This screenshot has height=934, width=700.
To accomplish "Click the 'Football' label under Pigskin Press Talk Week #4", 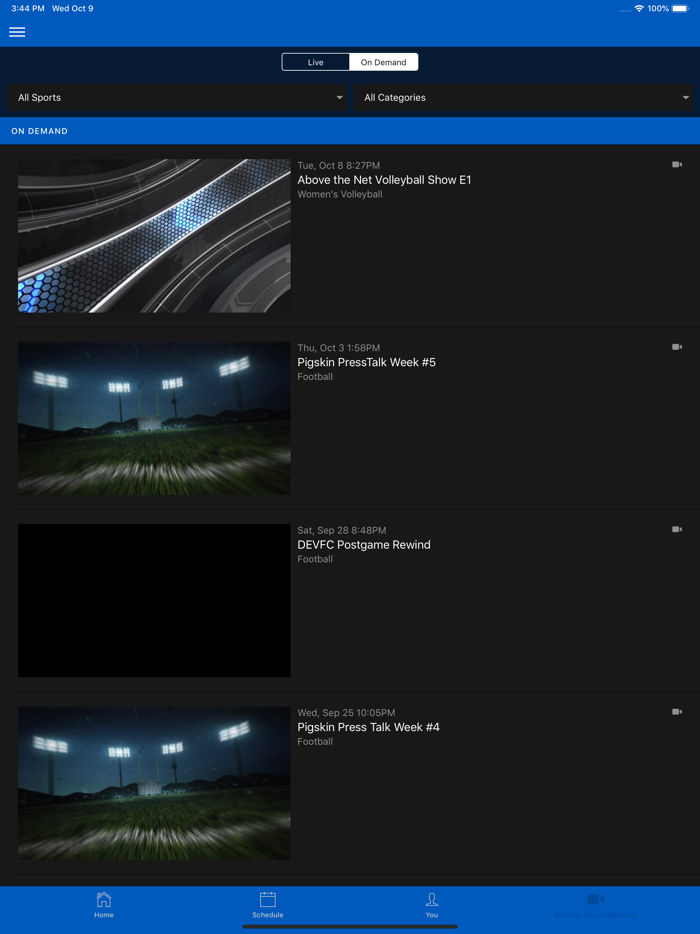I will point(315,741).
